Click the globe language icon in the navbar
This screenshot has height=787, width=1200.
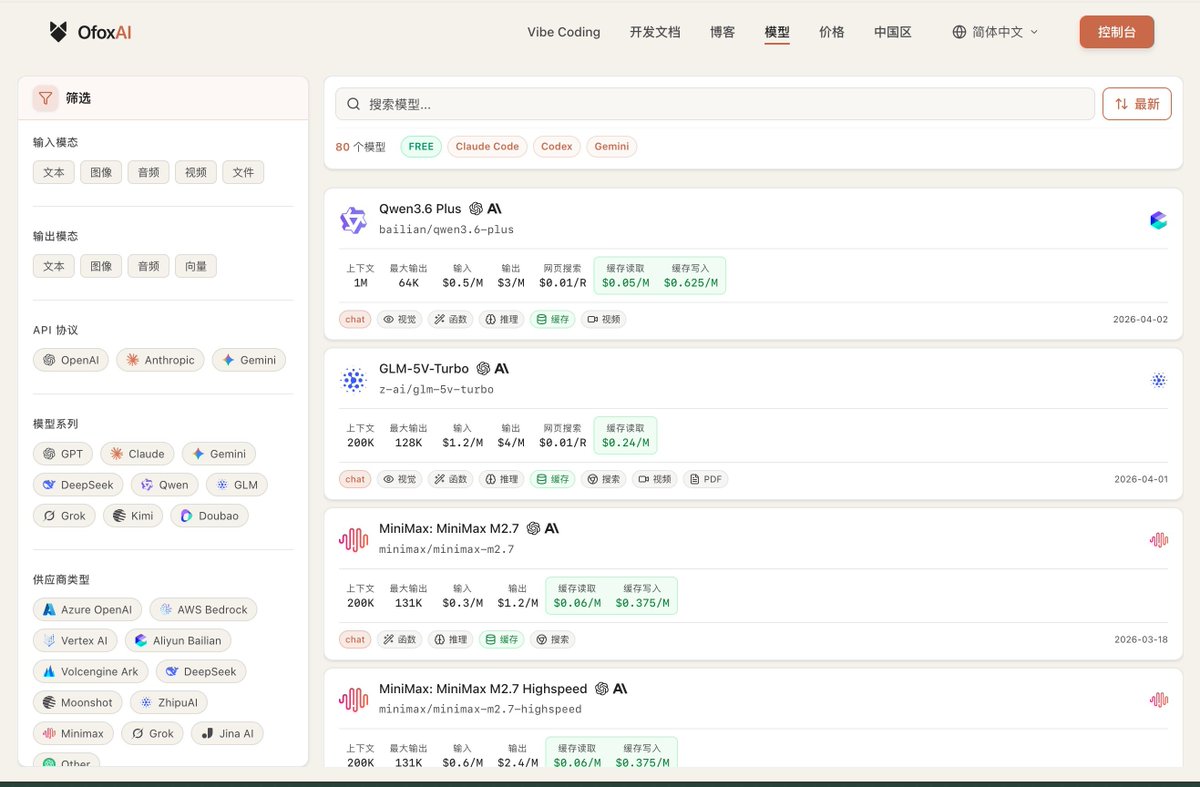pyautogui.click(x=960, y=31)
